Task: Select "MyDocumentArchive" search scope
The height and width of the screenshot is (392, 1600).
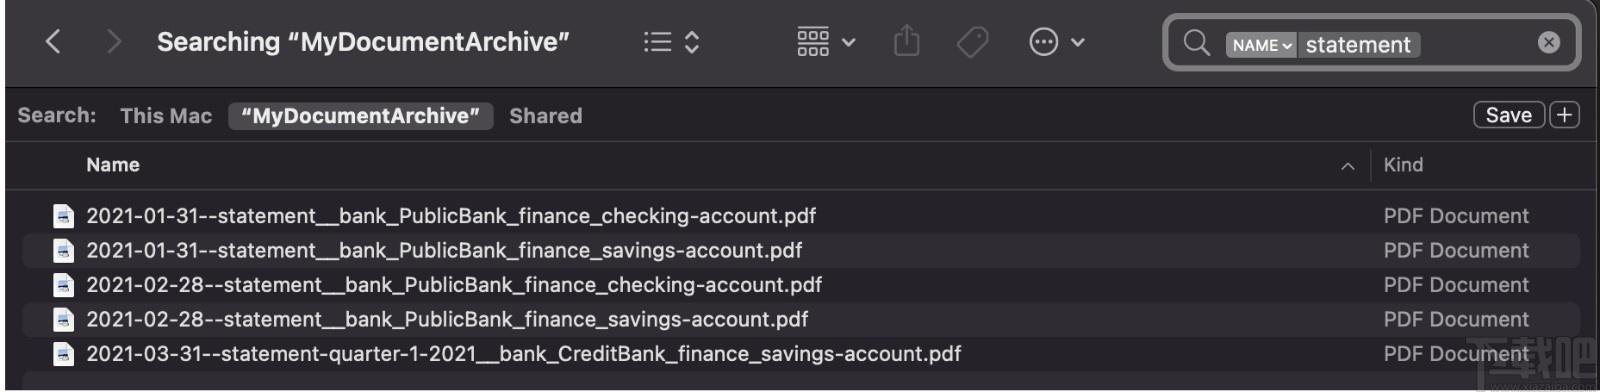Action: [x=361, y=116]
